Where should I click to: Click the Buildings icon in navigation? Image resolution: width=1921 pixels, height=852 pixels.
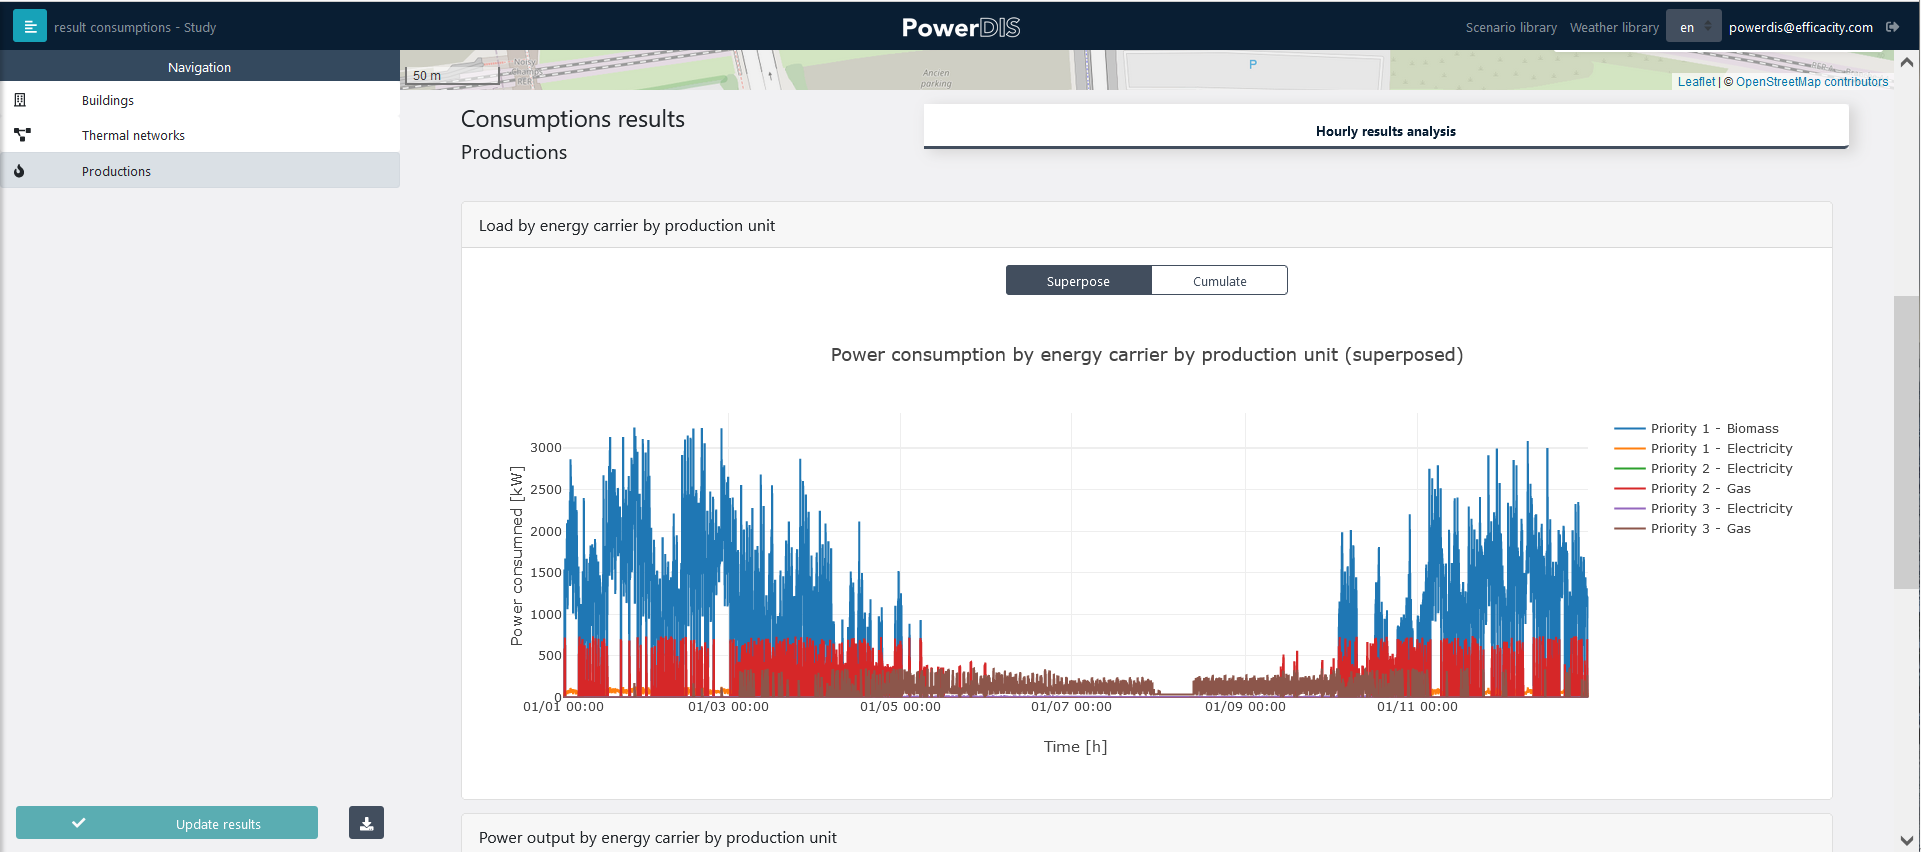pyautogui.click(x=20, y=100)
